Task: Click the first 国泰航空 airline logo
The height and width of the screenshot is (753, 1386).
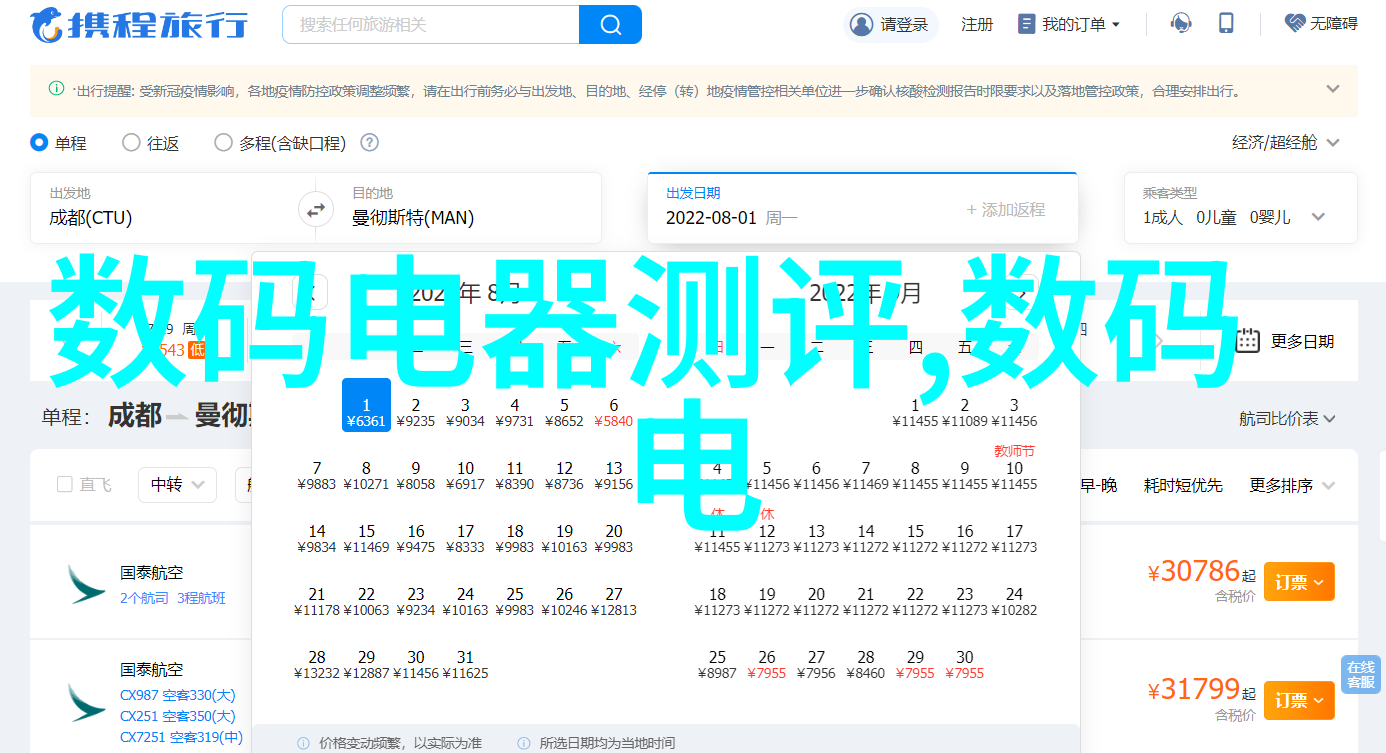Action: coord(86,584)
